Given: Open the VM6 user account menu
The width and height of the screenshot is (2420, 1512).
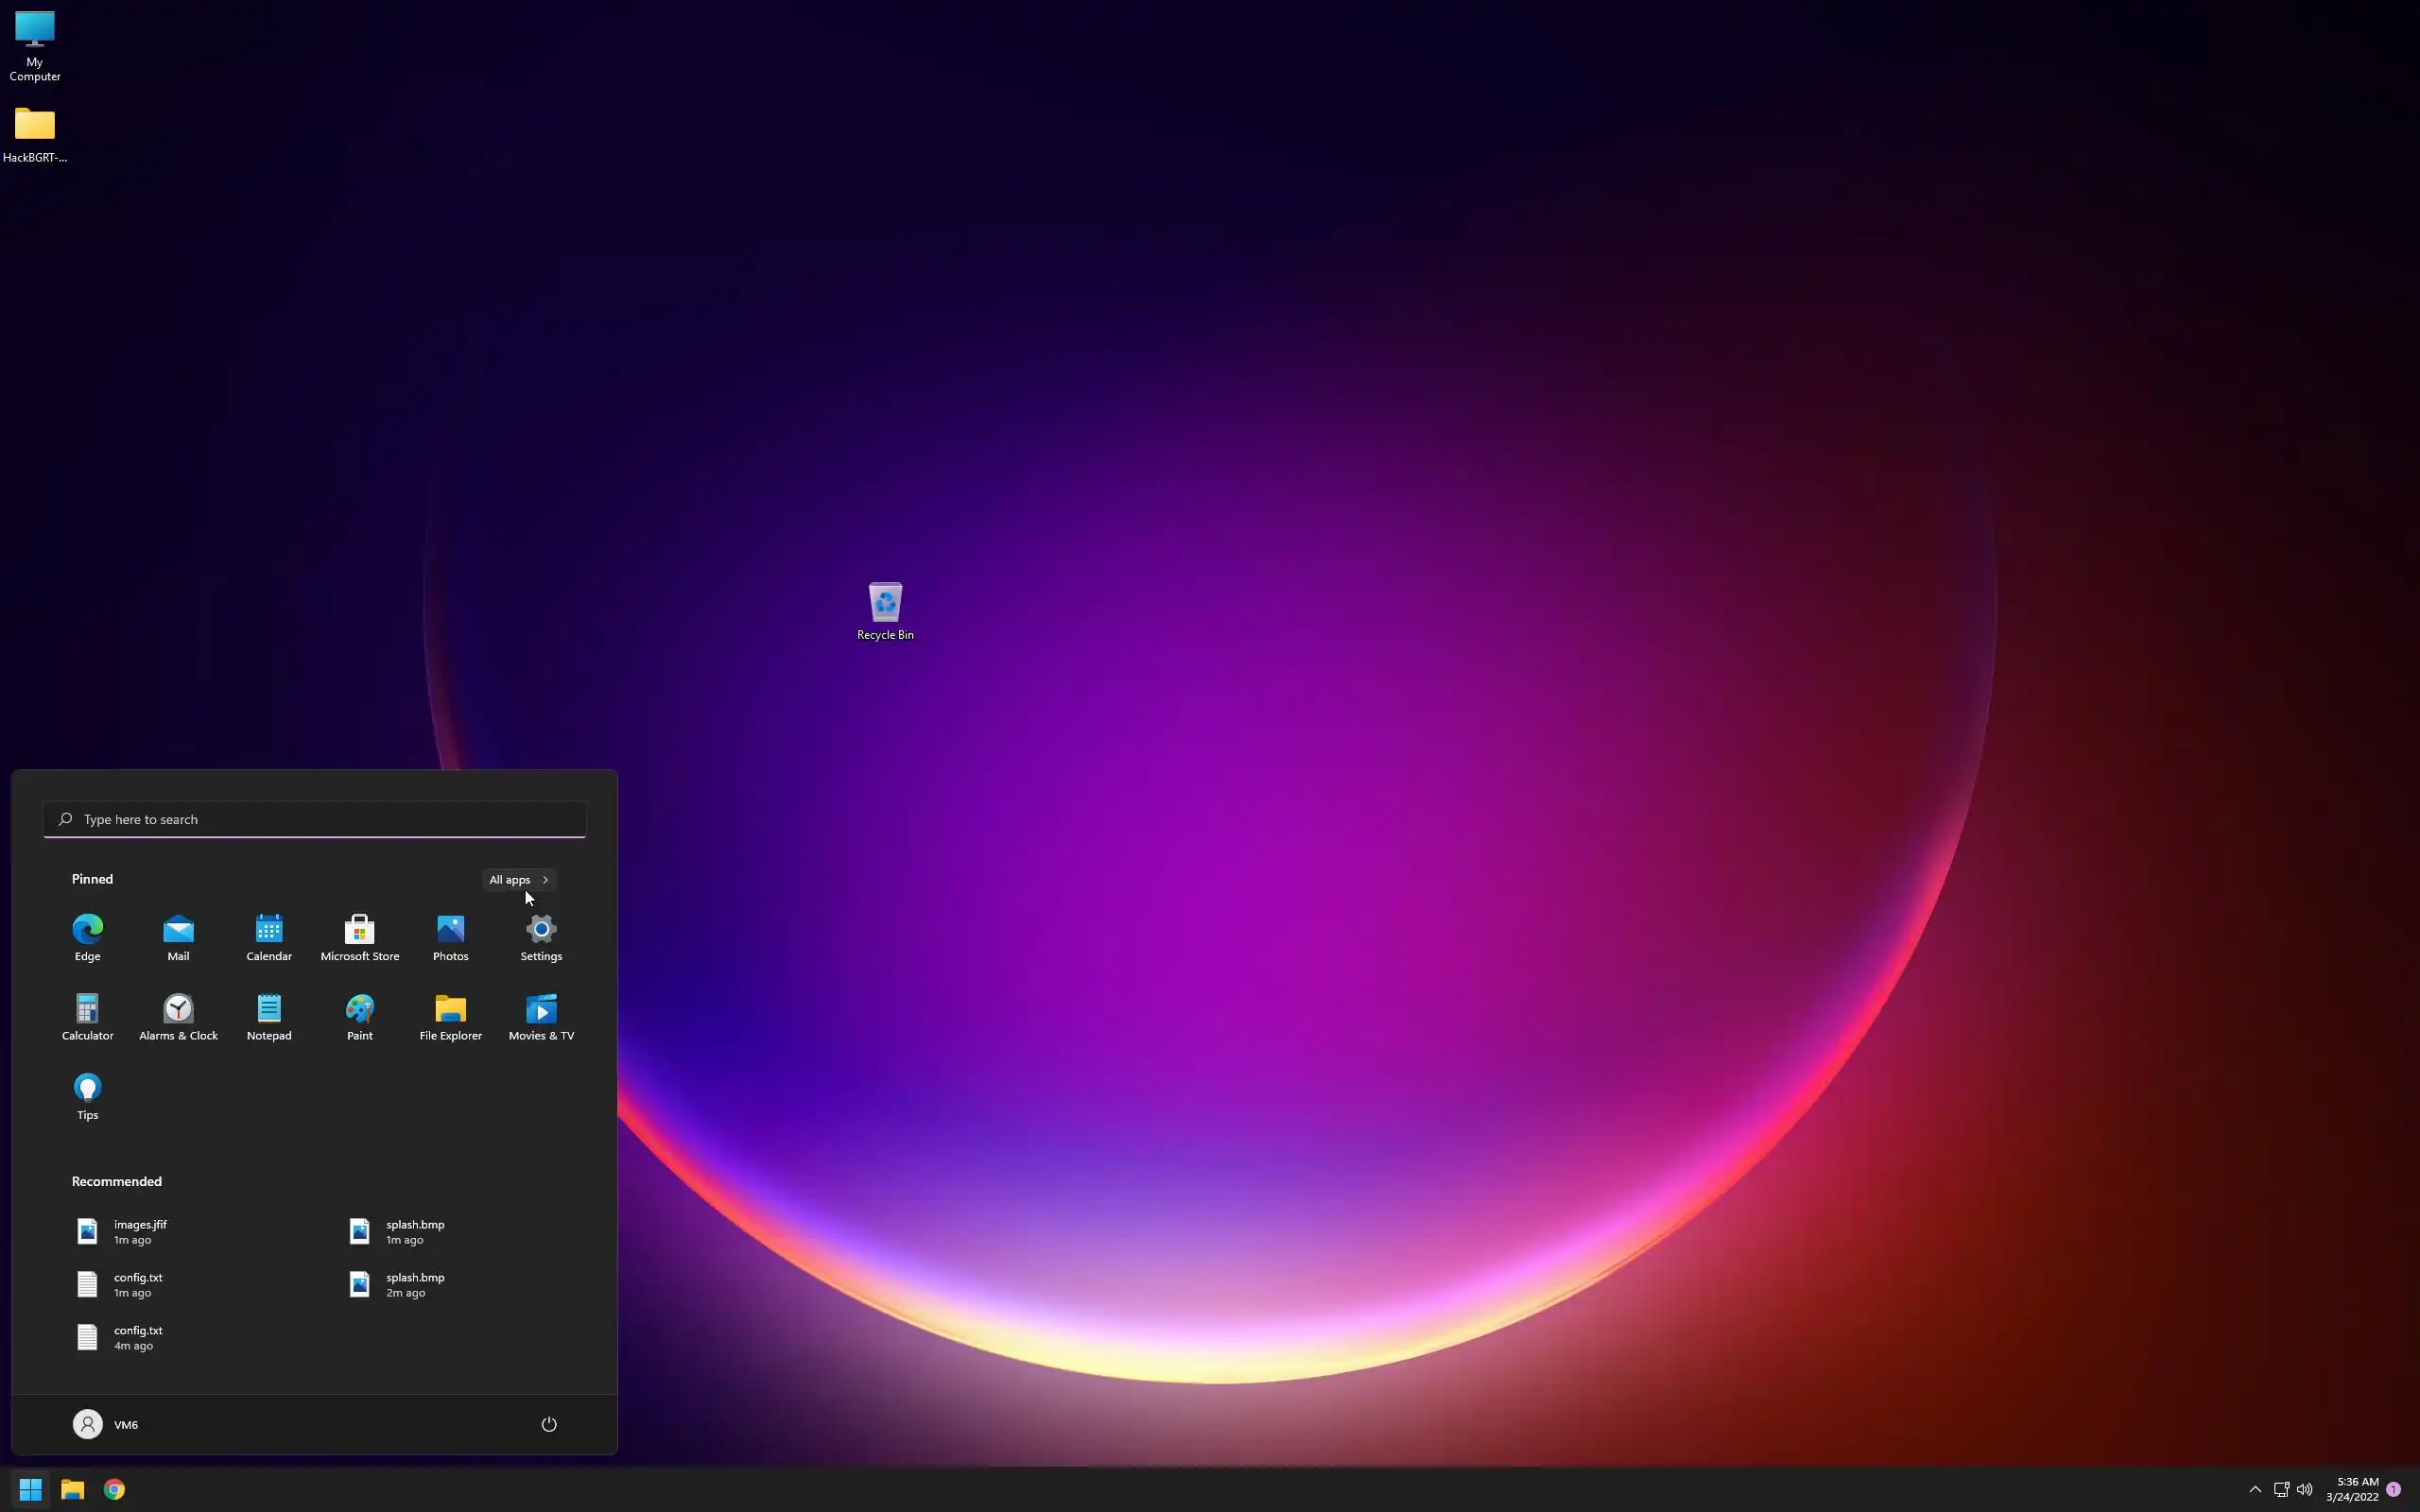Looking at the screenshot, I should [106, 1424].
